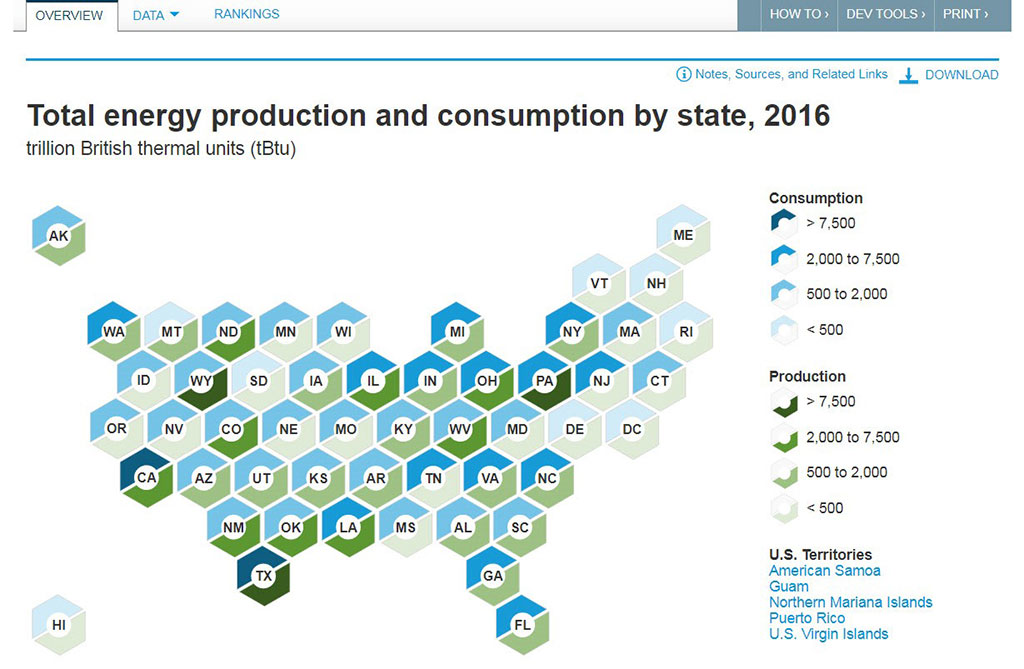The width and height of the screenshot is (1024, 669).
Task: Open the HOW TO menu
Action: [798, 14]
